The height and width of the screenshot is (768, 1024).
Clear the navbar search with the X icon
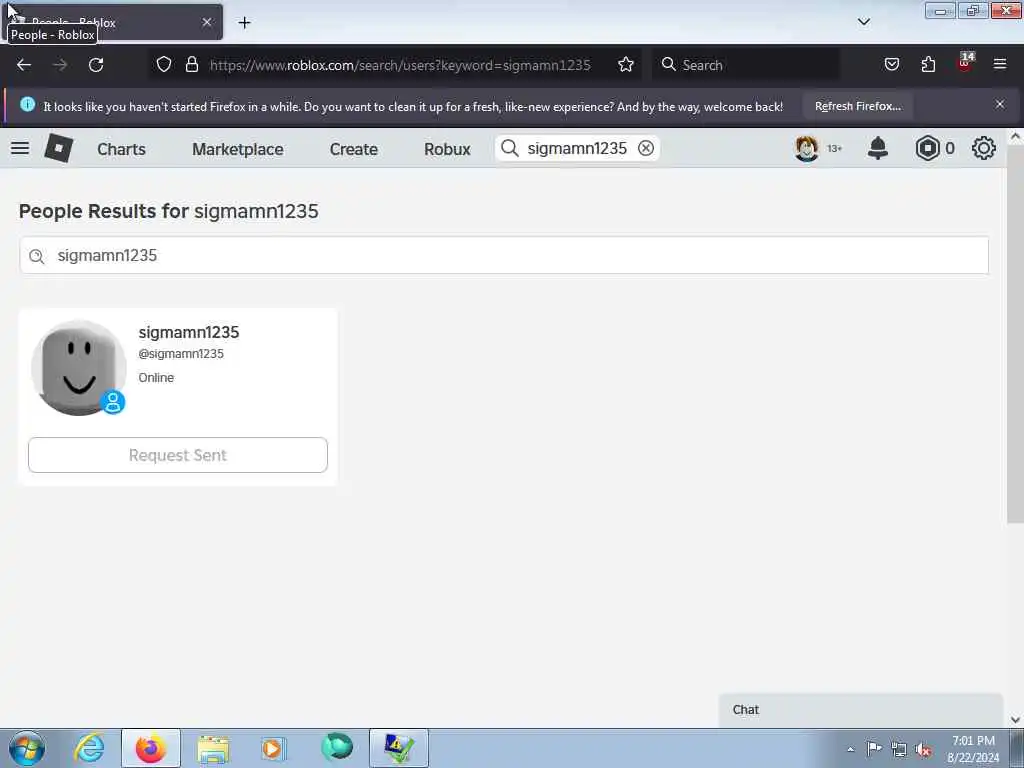646,148
